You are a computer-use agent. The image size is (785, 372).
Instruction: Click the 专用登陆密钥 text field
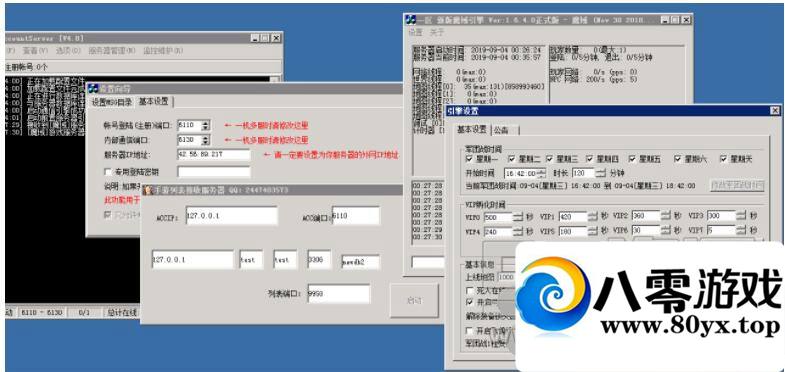coord(214,172)
